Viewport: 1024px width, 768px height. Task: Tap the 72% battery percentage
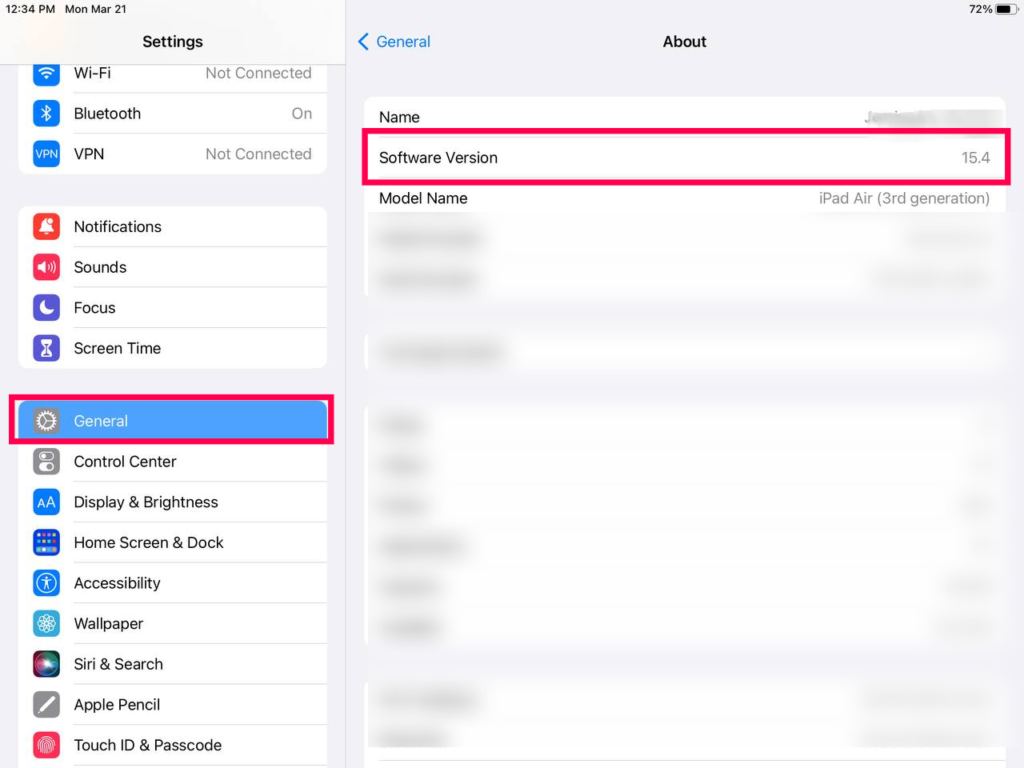pyautogui.click(x=980, y=9)
